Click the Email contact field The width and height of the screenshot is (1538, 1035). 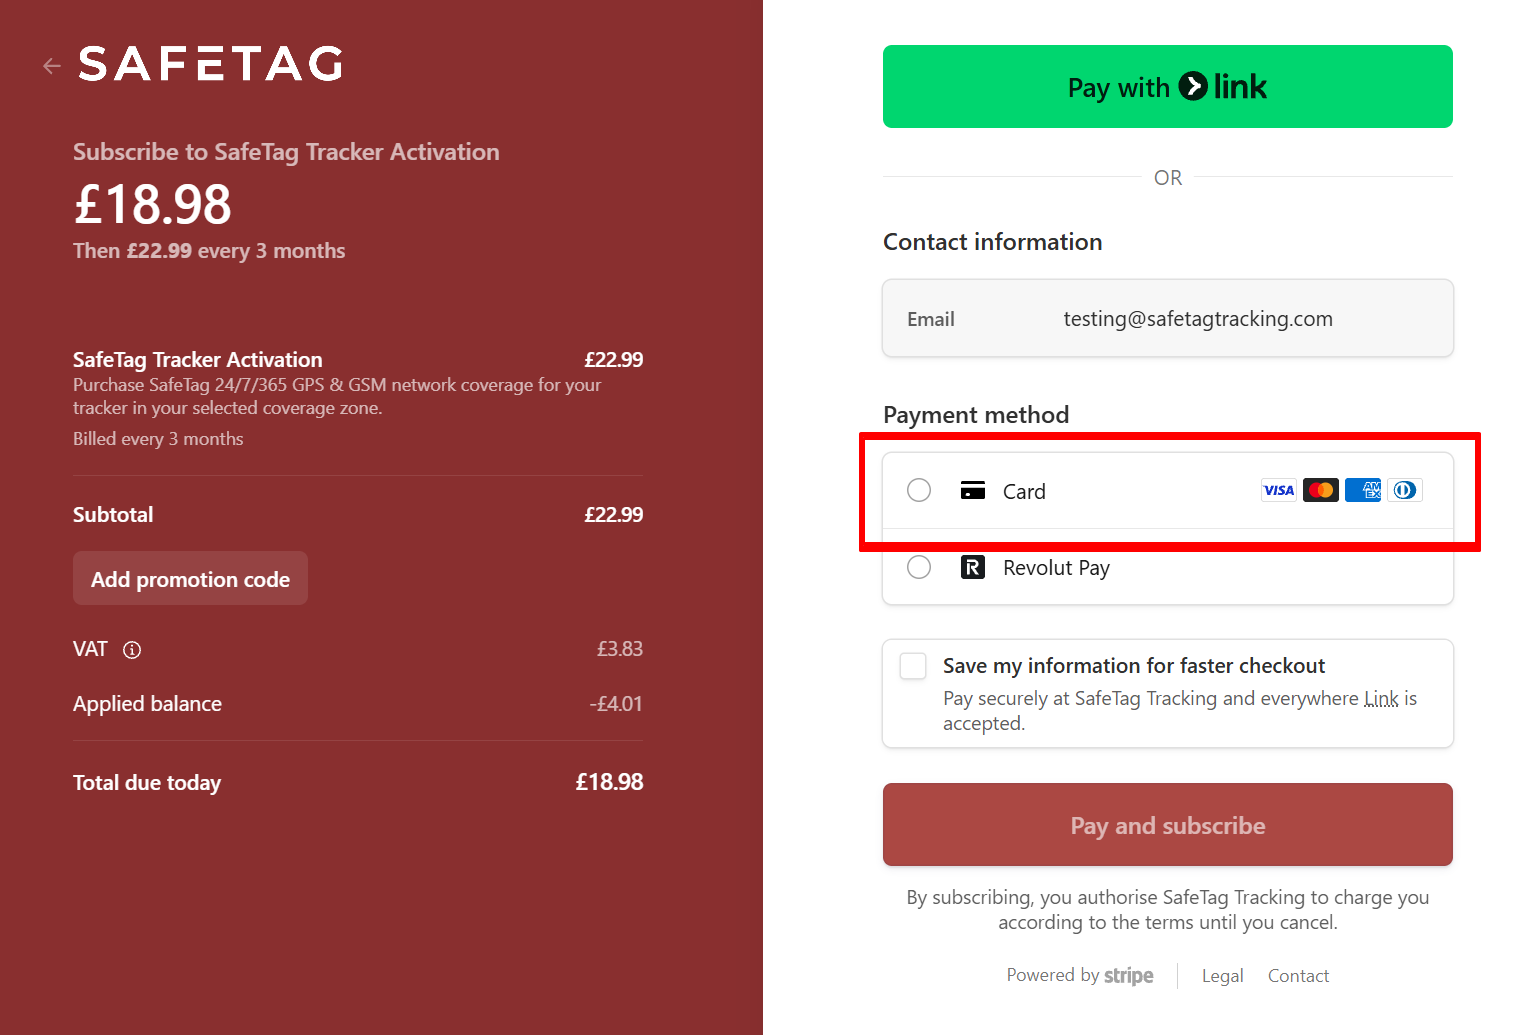[x=1167, y=319]
